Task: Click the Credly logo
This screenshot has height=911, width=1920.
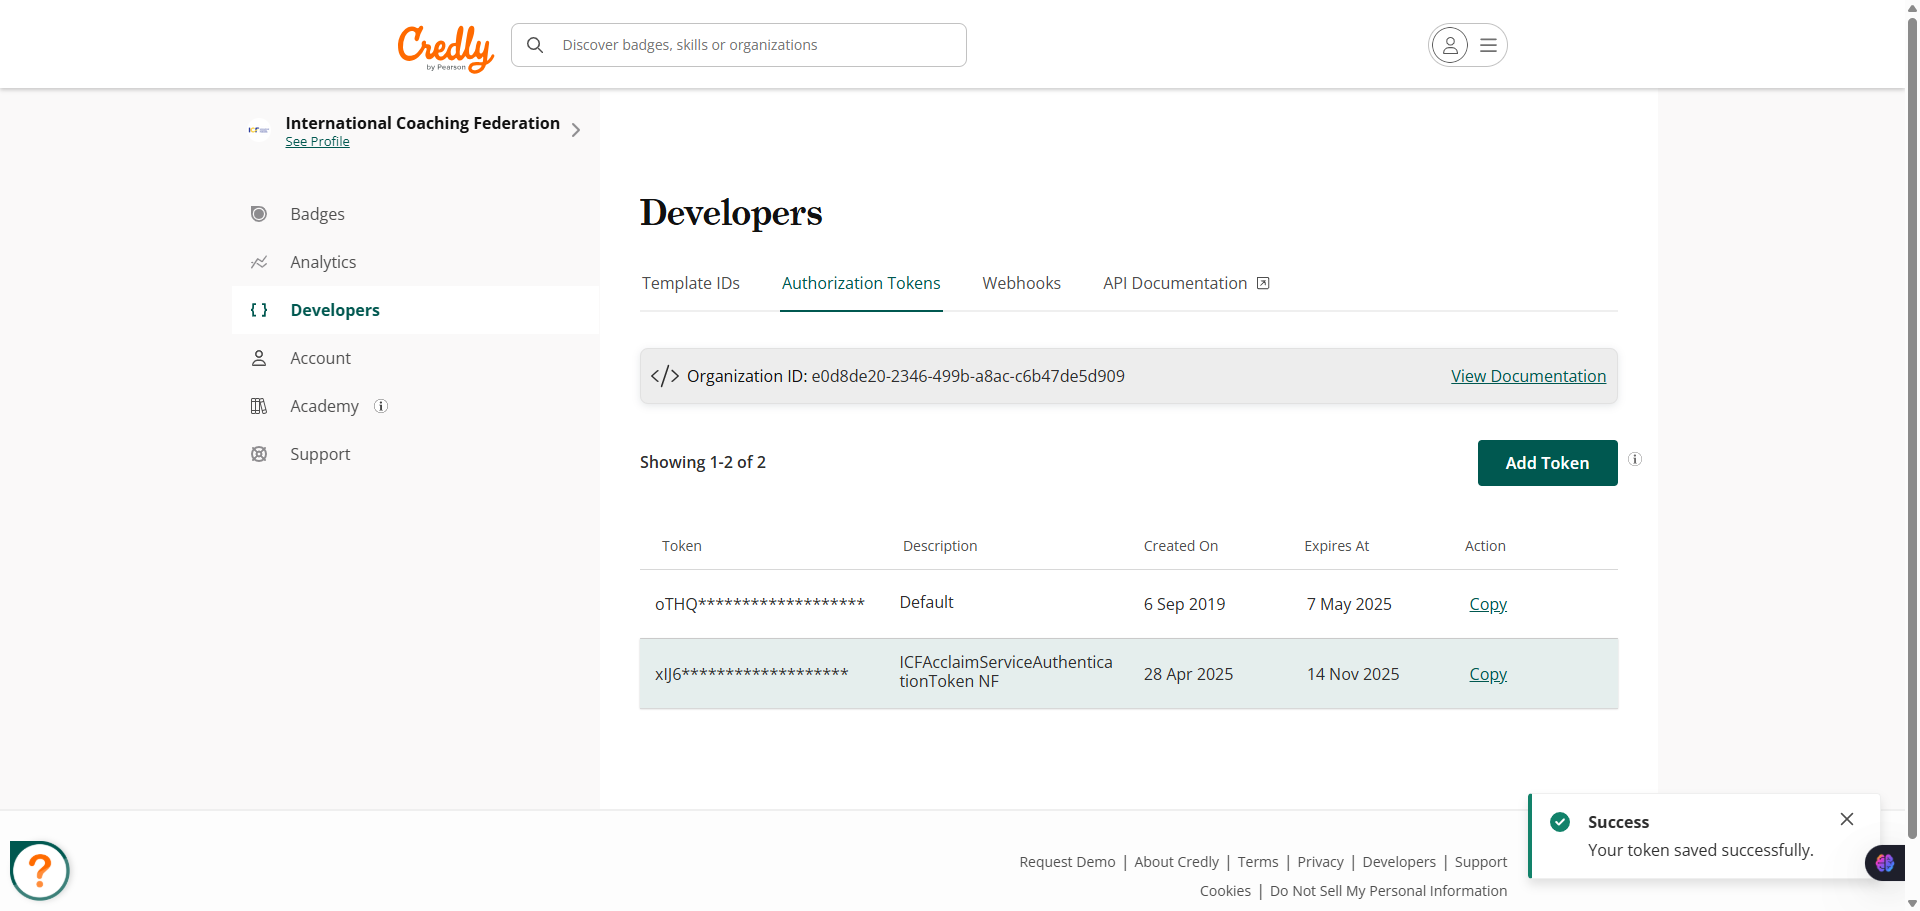Action: 446,48
